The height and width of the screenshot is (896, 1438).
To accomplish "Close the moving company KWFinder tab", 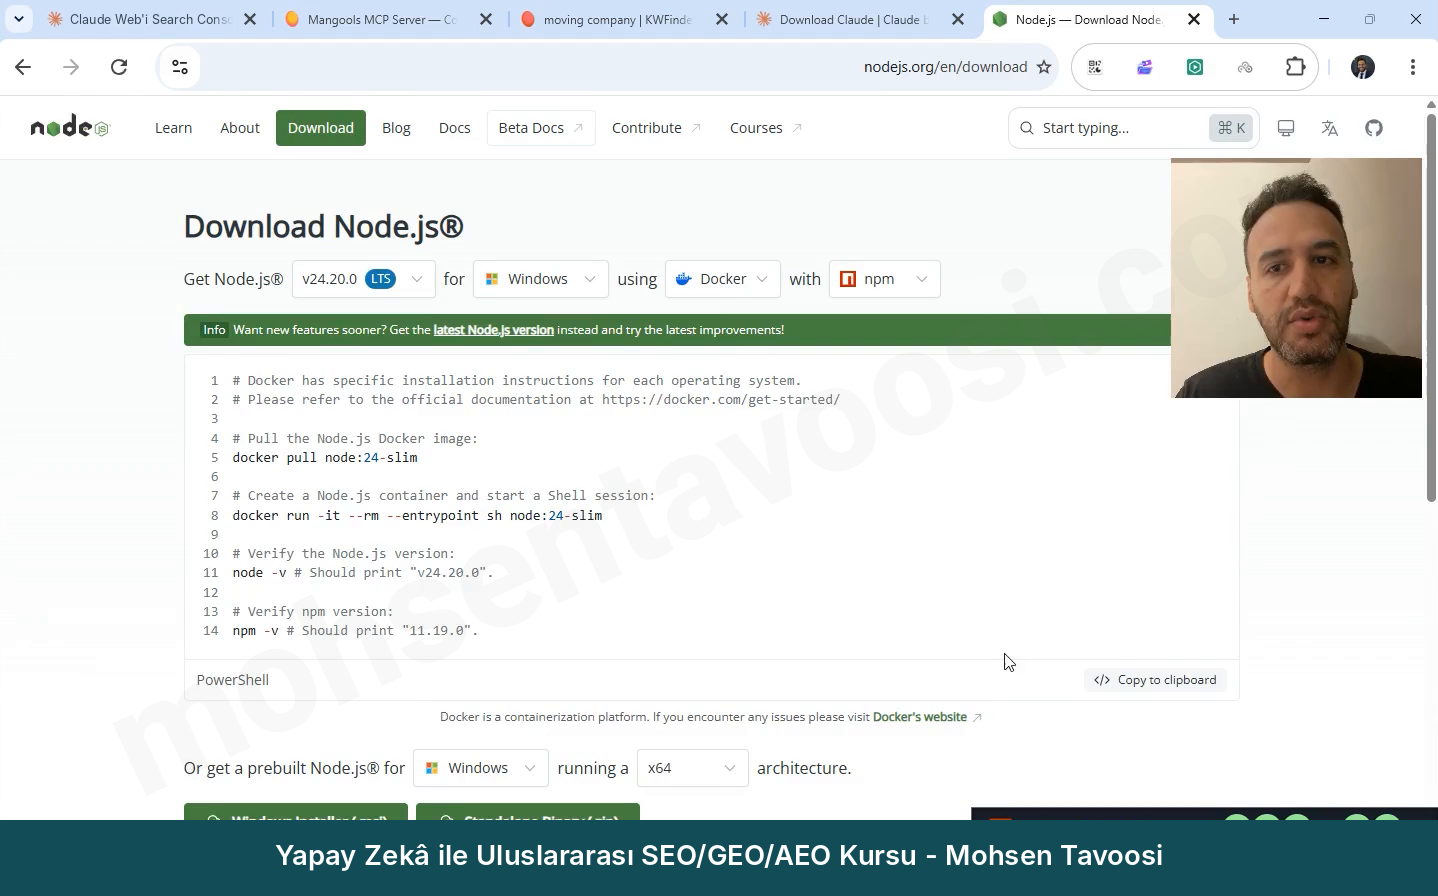I will (x=722, y=19).
